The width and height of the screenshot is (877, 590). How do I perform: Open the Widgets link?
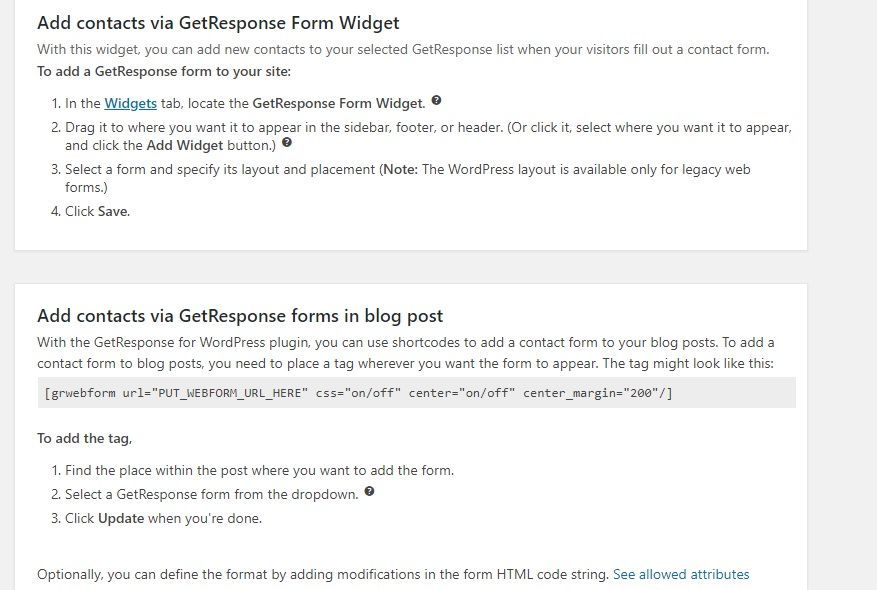pos(130,103)
